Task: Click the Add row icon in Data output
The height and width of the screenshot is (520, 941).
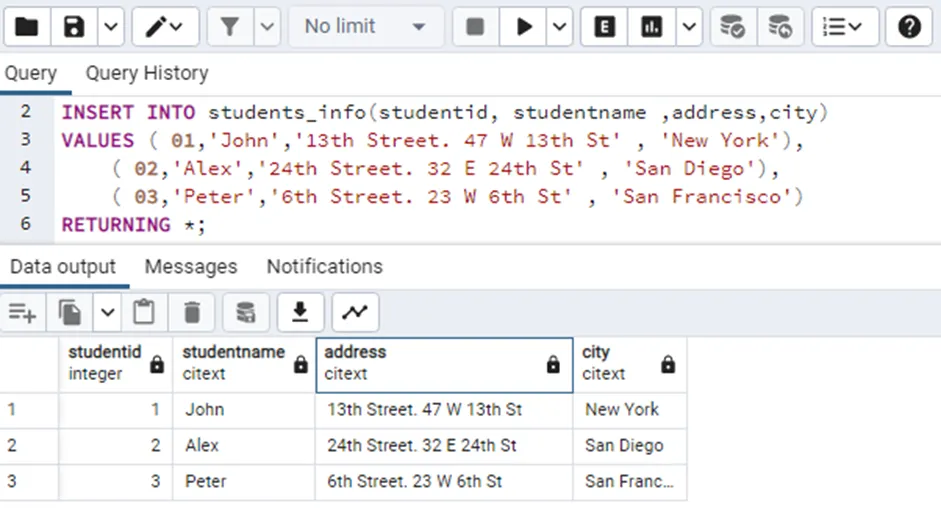Action: (x=22, y=313)
